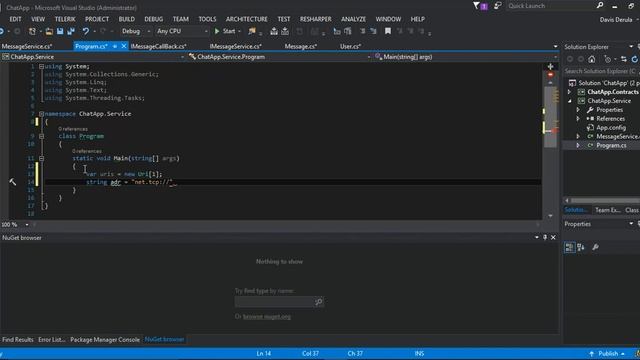This screenshot has width=640, height=360.
Task: Click Publish in the status bar
Action: click(x=607, y=353)
